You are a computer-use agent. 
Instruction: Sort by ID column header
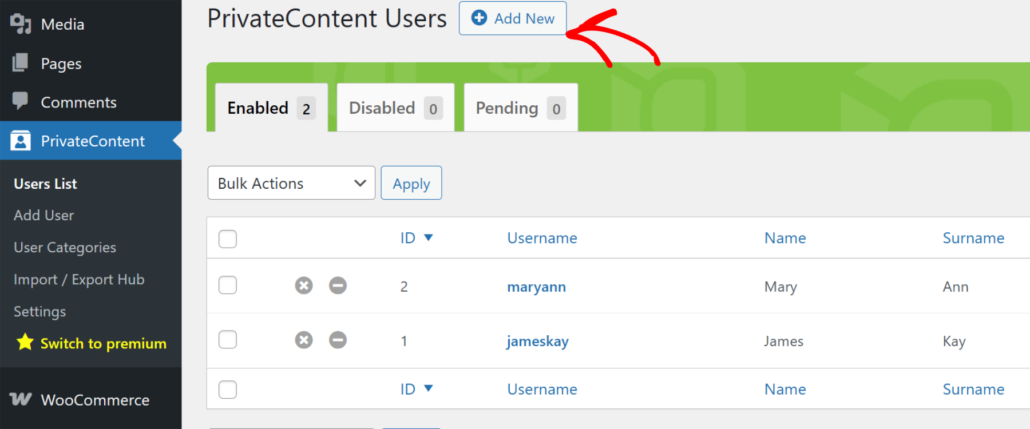tap(408, 238)
